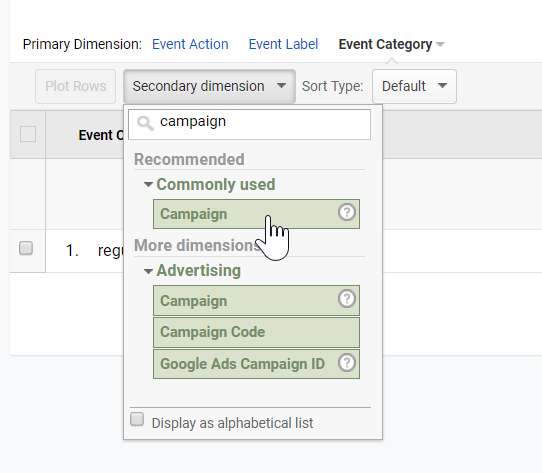Click the Plot Rows button
Viewport: 542px width, 473px height.
(x=75, y=86)
